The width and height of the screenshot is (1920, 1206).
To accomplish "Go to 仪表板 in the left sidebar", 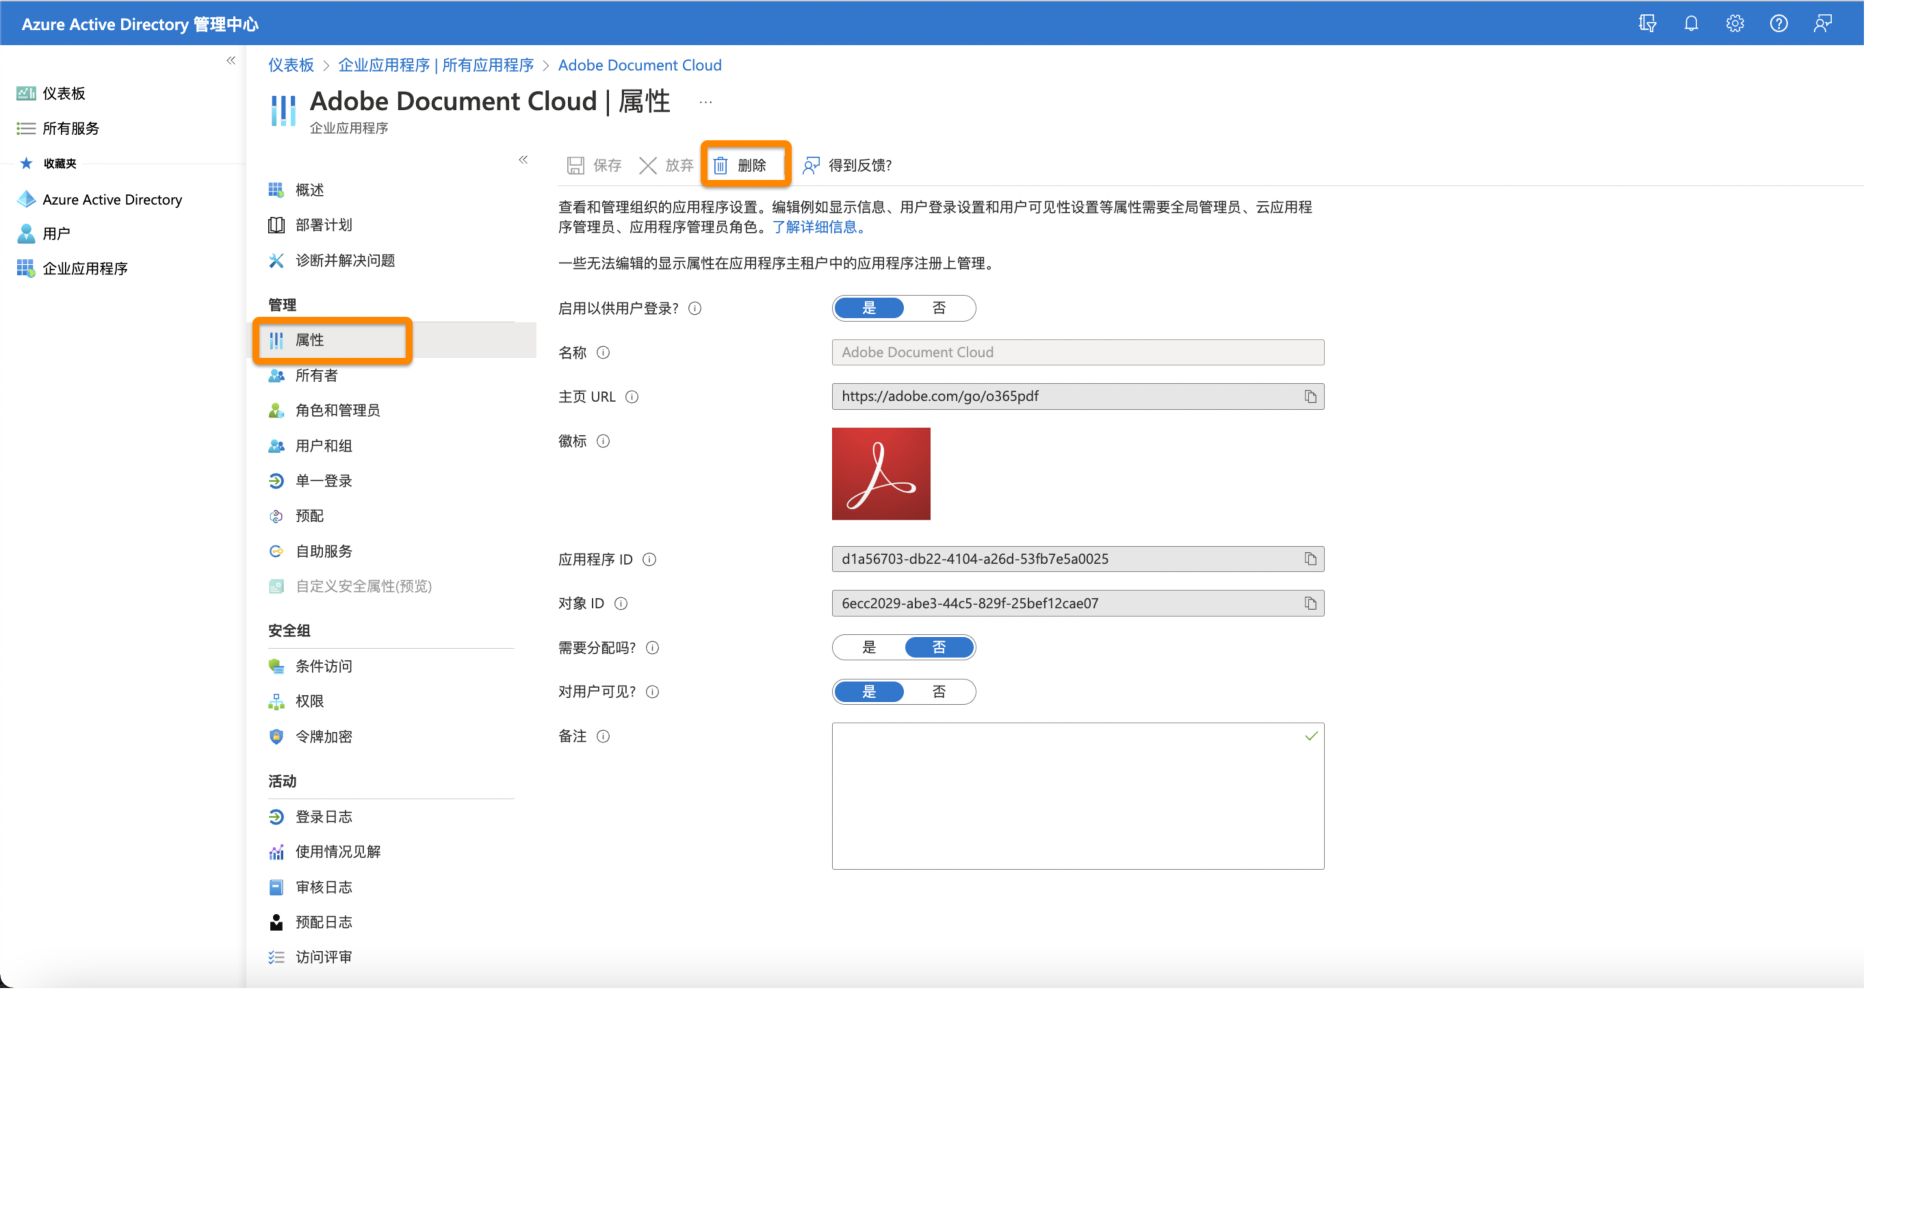I will coord(63,93).
